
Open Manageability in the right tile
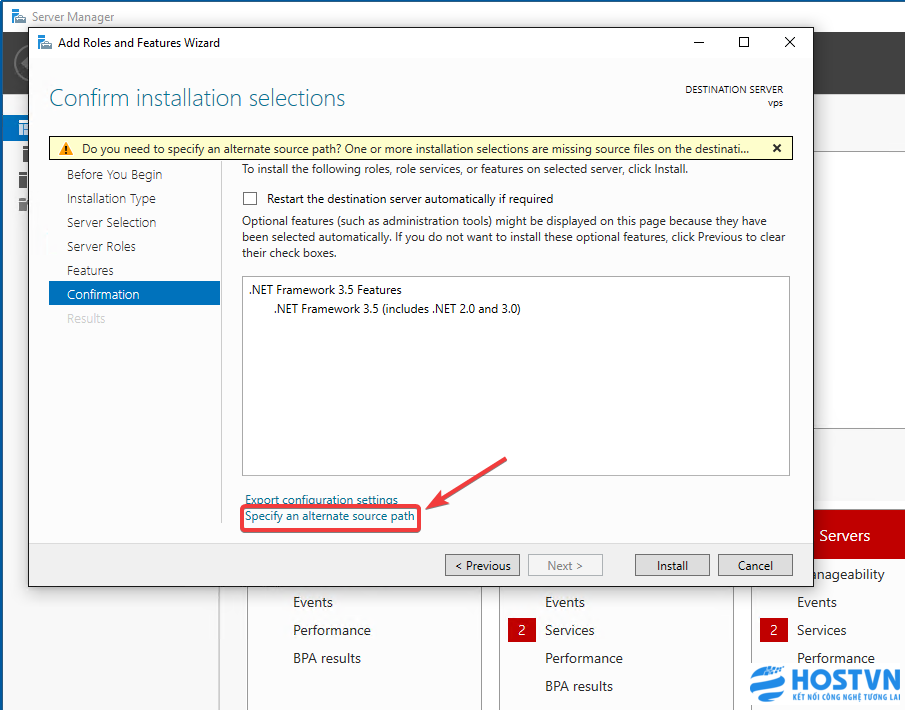pyautogui.click(x=848, y=575)
